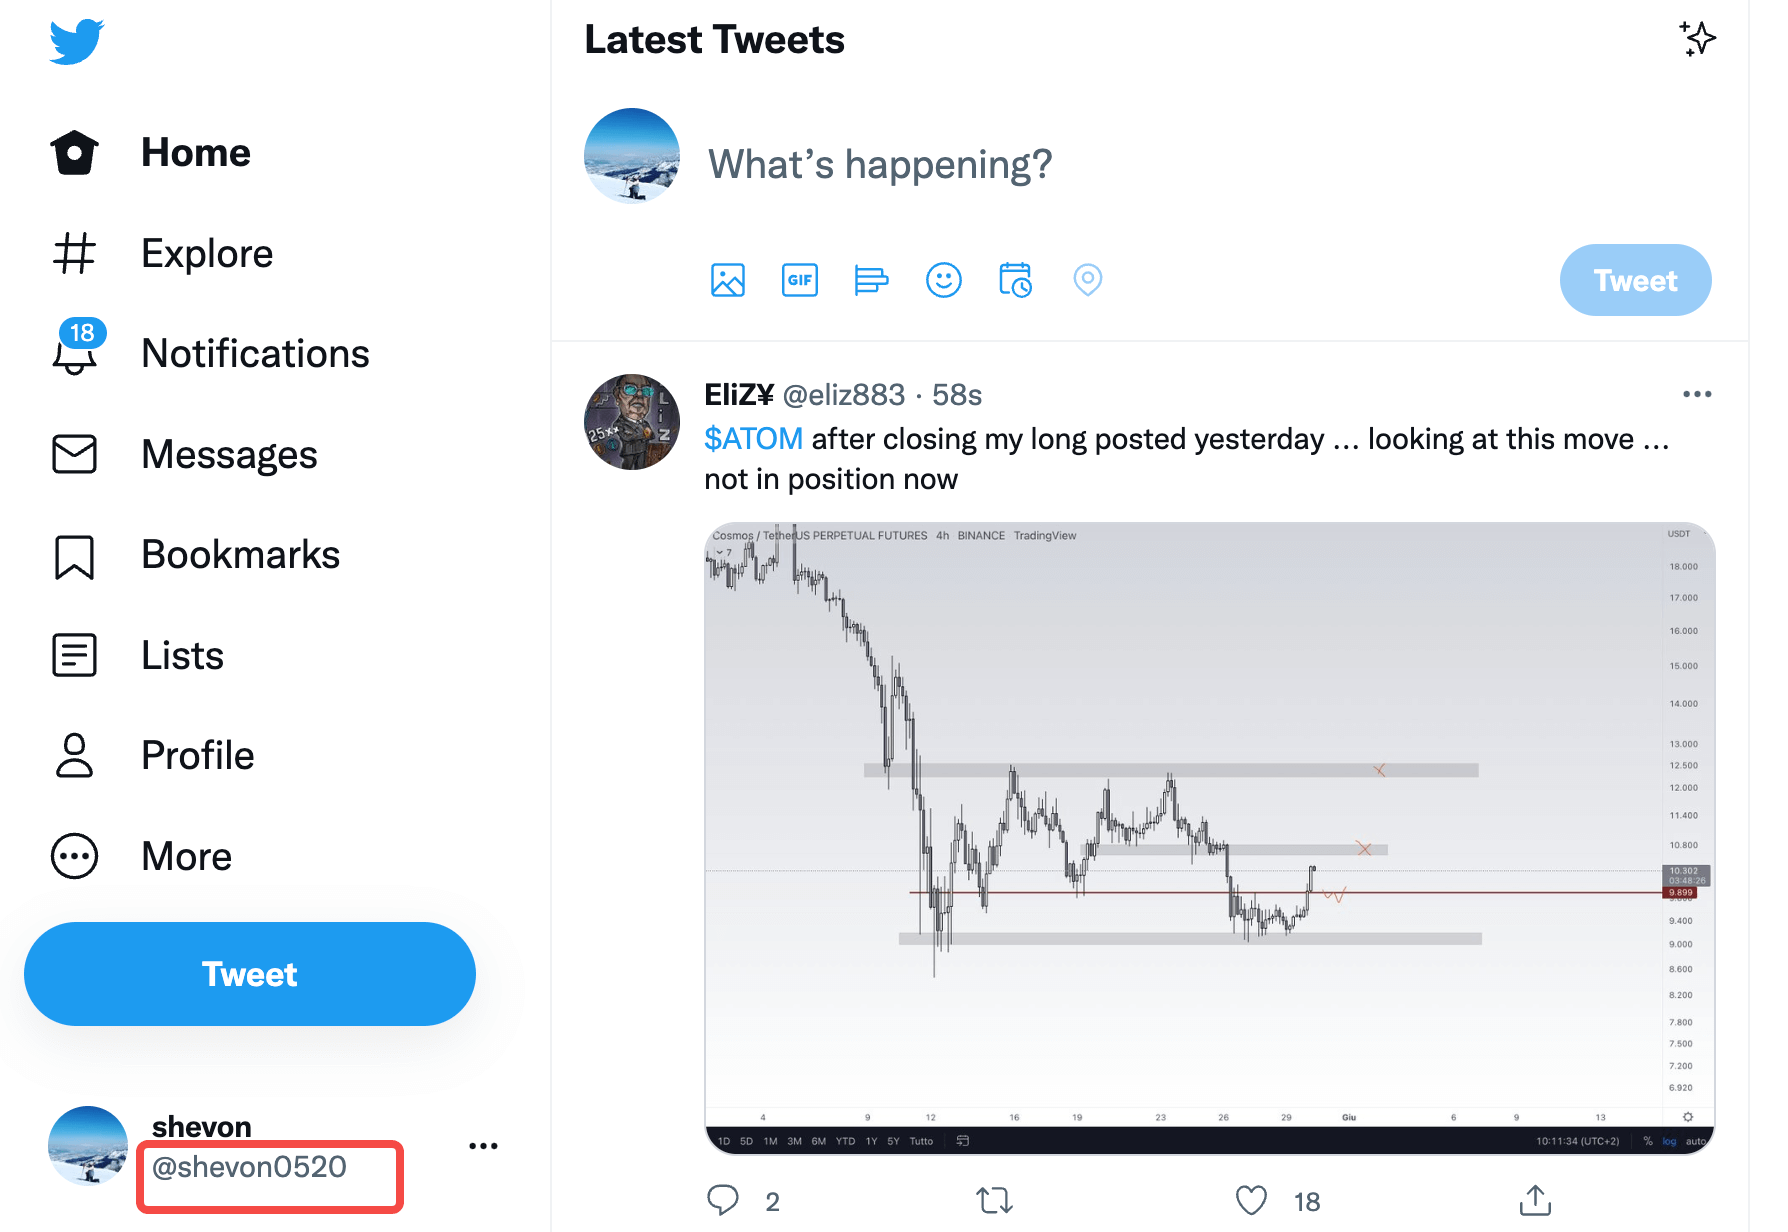Like the EliZ¥ tweet
The image size is (1788, 1232).
[1251, 1200]
